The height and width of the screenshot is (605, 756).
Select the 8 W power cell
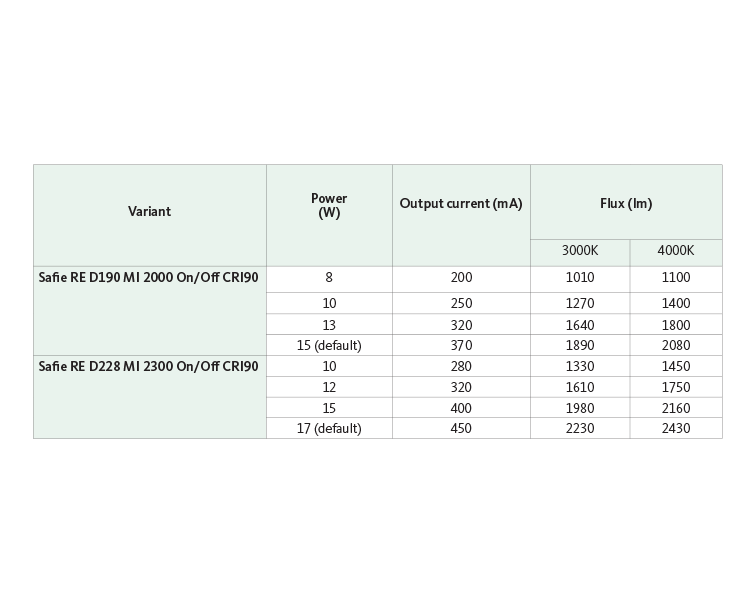click(329, 278)
